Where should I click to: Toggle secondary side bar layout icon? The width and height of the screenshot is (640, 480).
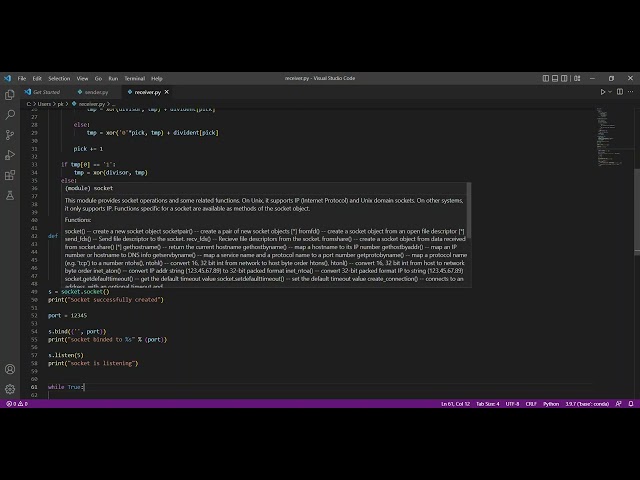(x=564, y=78)
